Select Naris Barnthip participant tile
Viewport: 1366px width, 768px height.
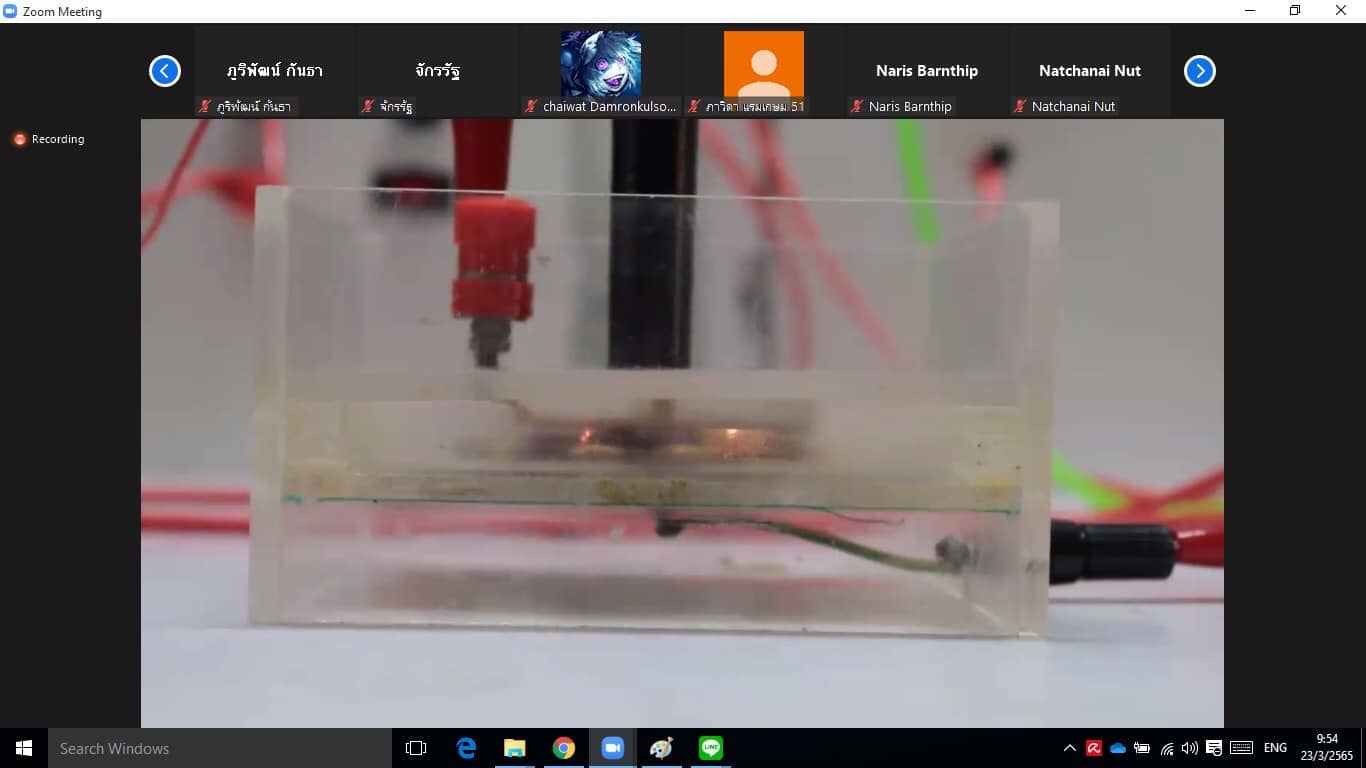[927, 72]
